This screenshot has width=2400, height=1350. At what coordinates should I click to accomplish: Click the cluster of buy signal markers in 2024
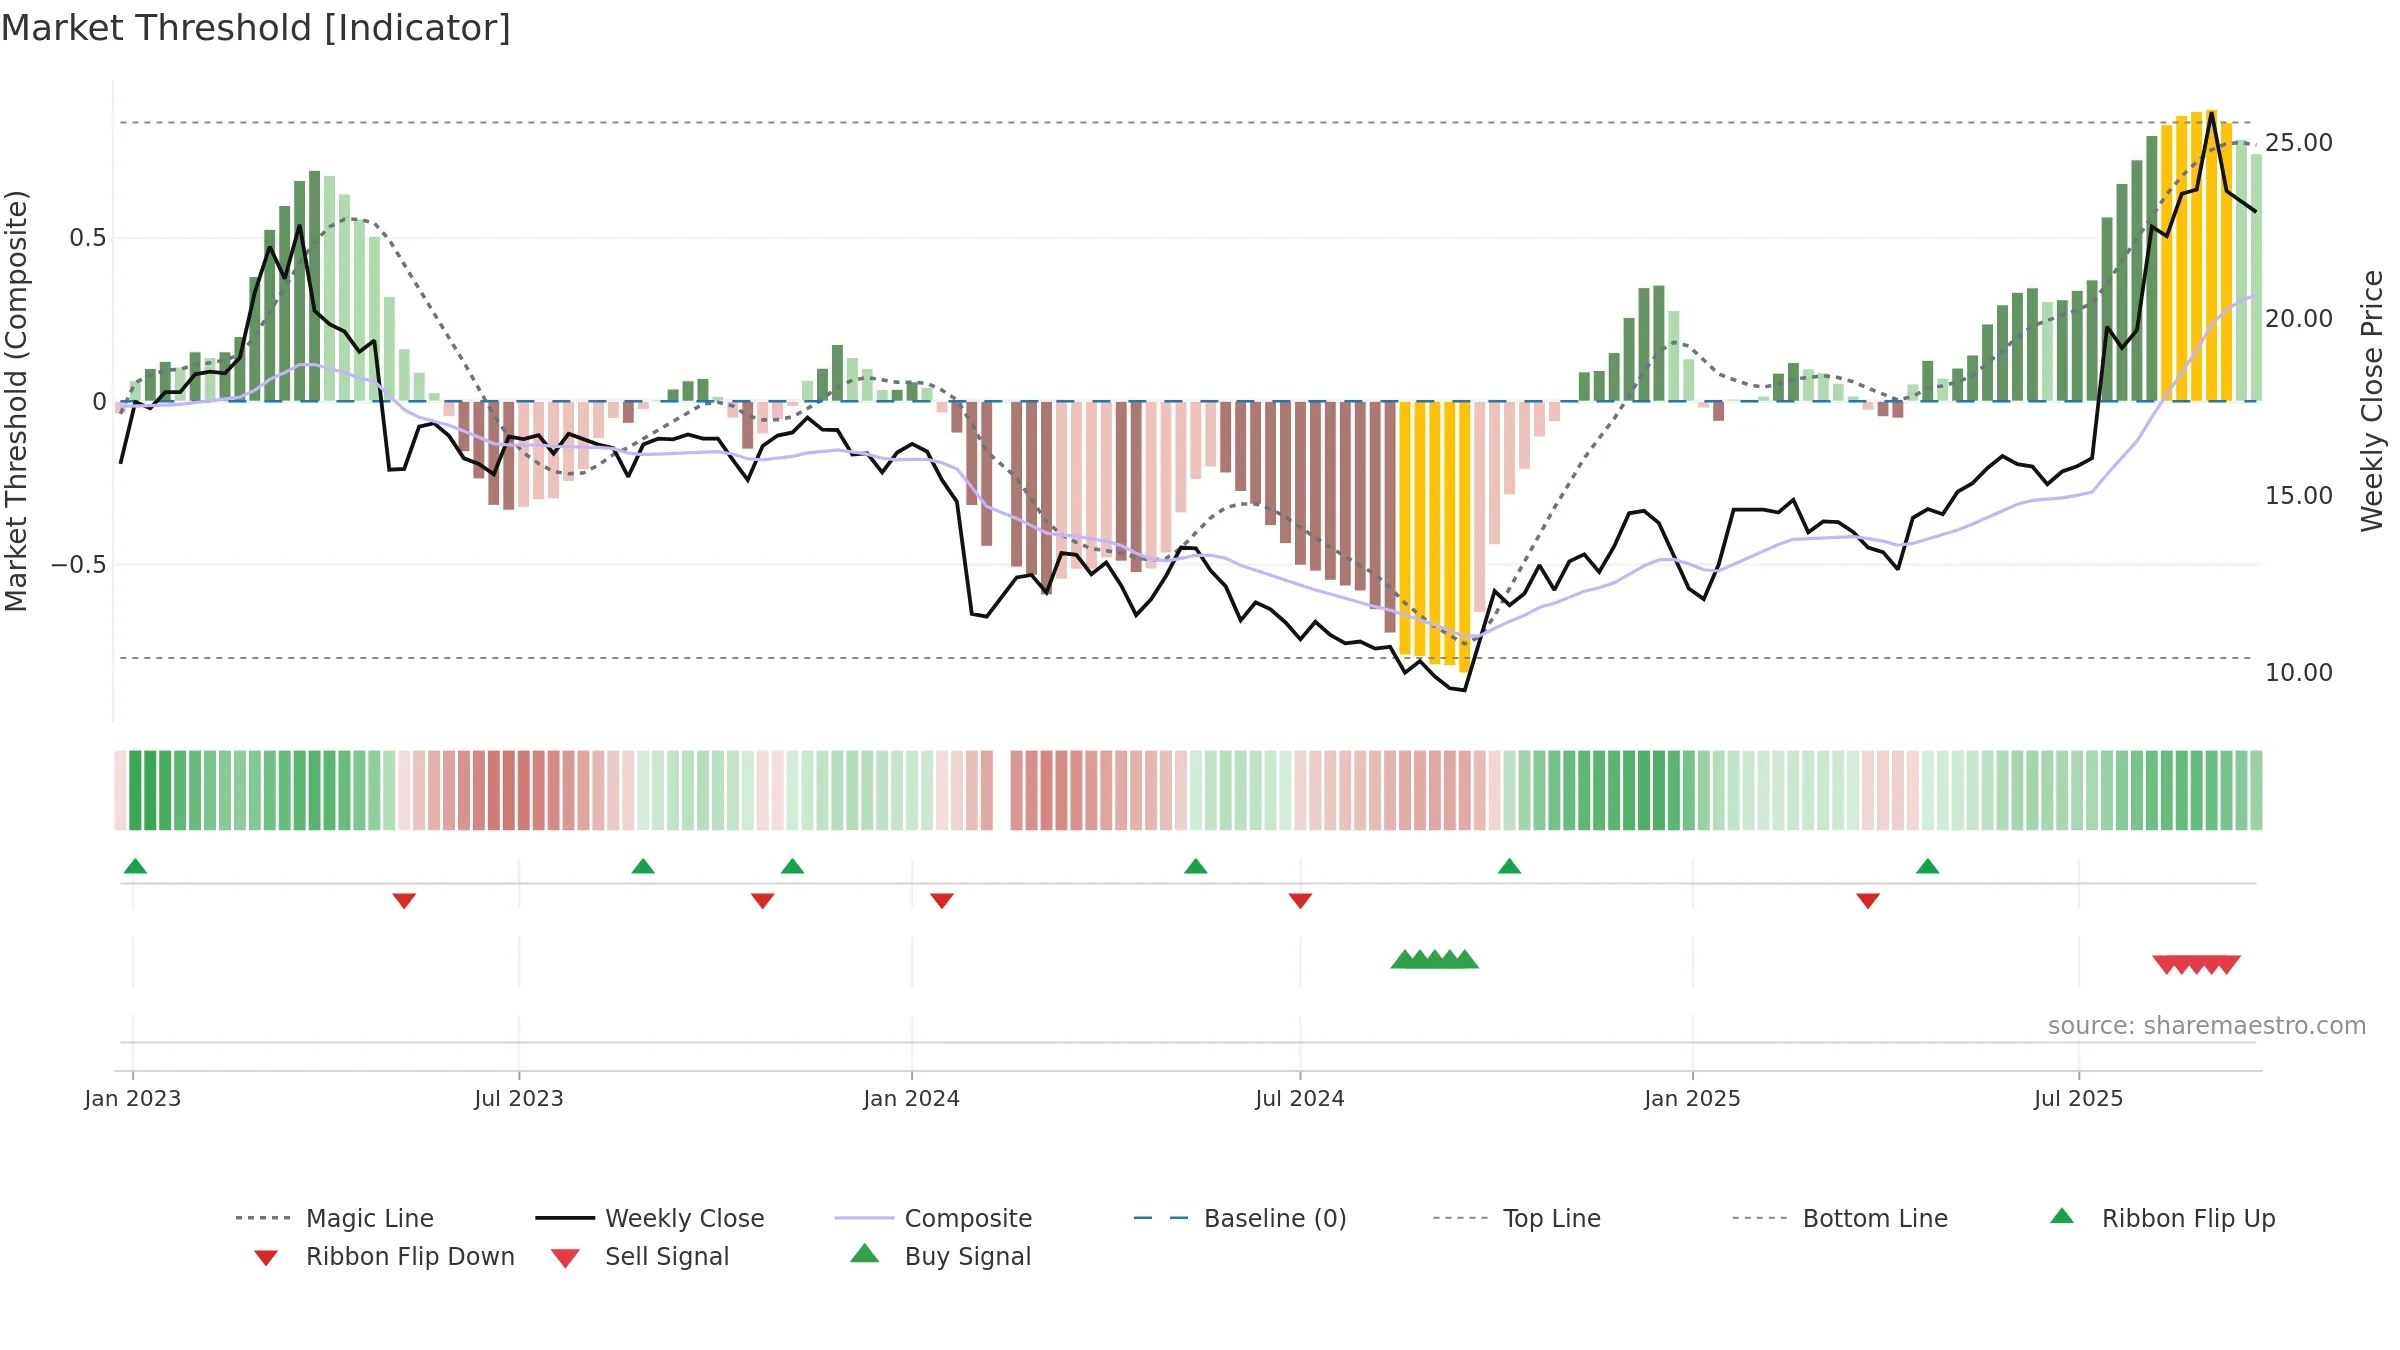(1435, 959)
